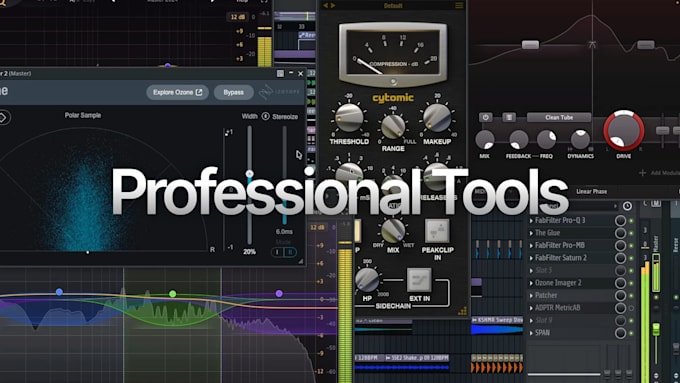This screenshot has height=383, width=680.
Task: Click the Range knob on The Glue
Action: tap(393, 126)
